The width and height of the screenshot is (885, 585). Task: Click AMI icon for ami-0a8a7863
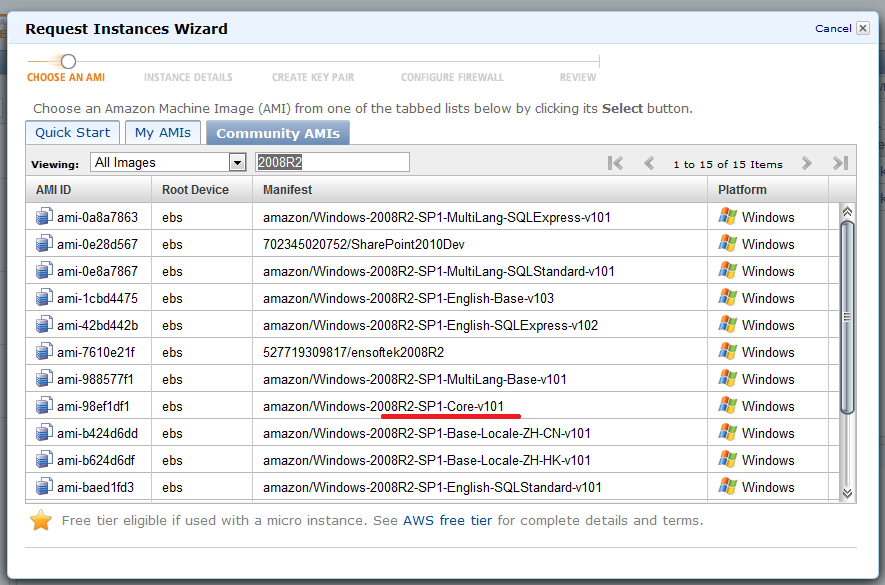(45, 216)
